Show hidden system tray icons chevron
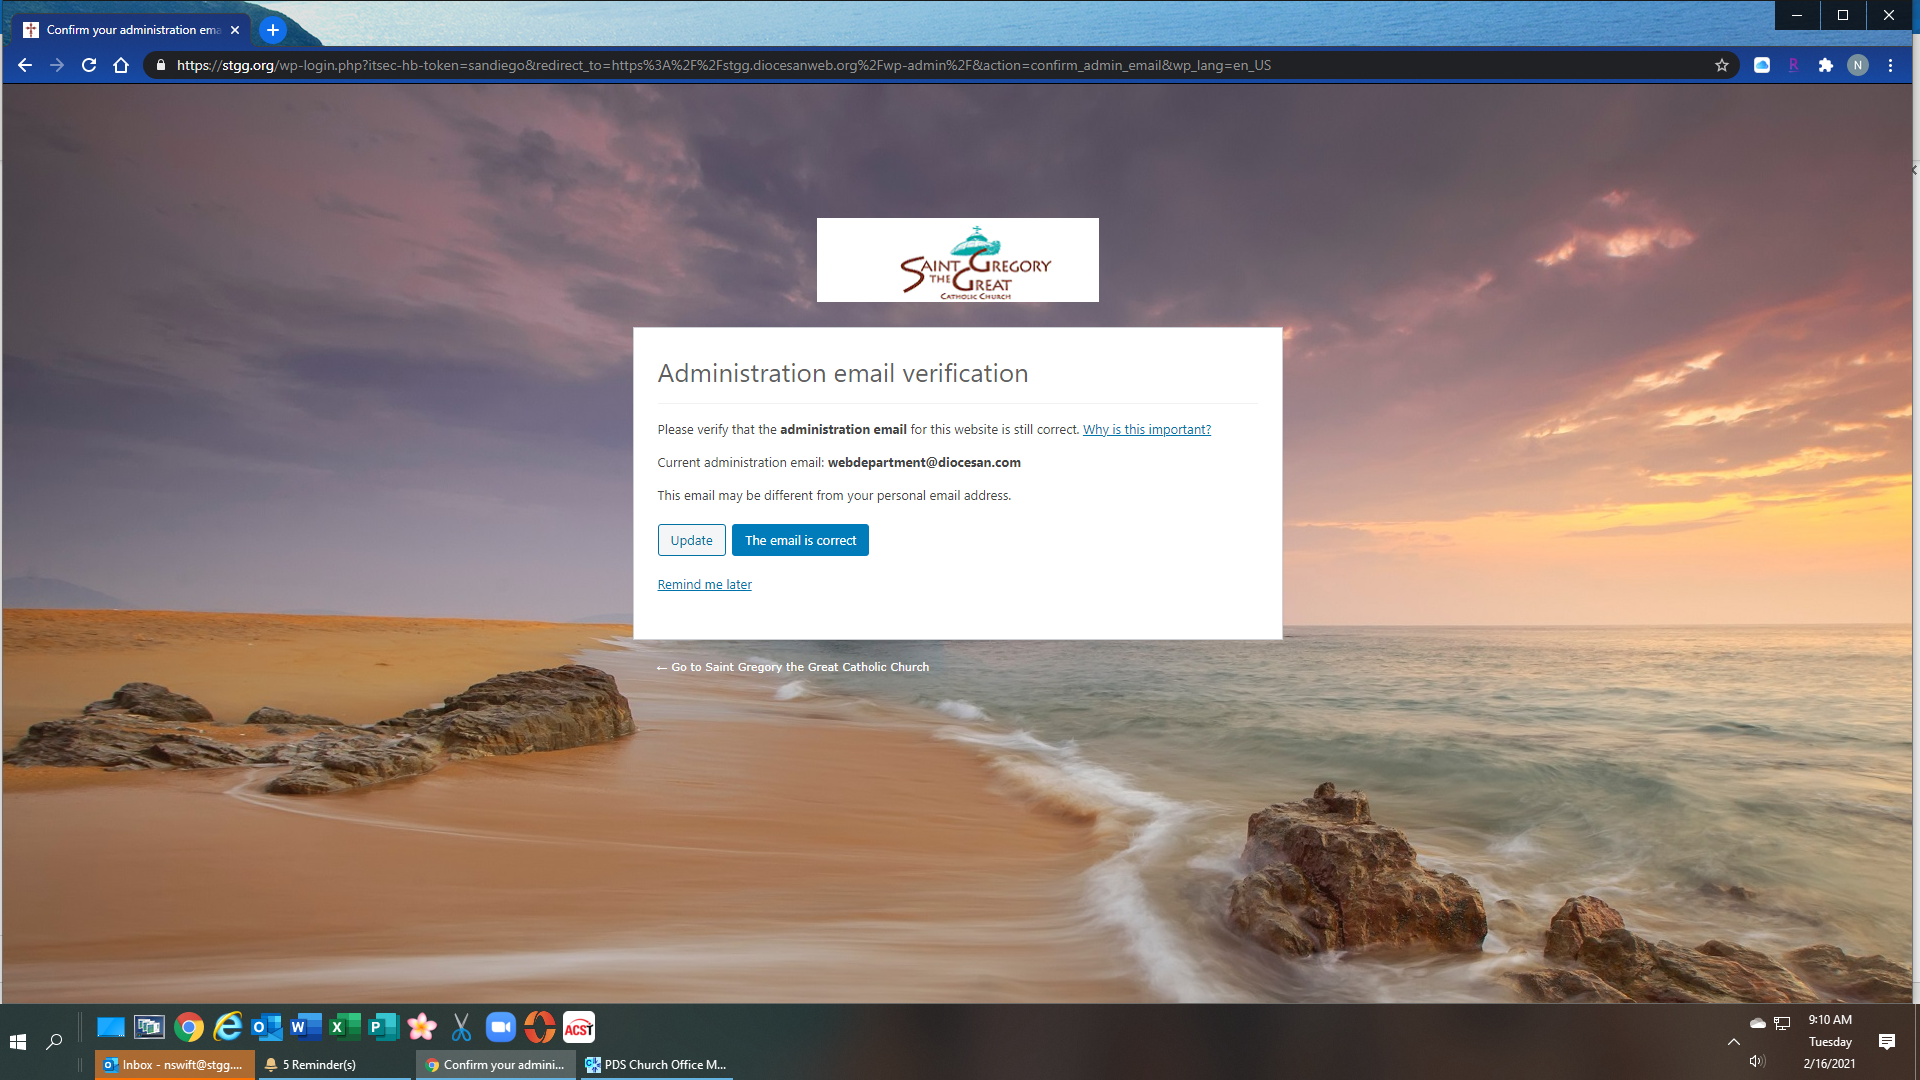Image resolution: width=1920 pixels, height=1080 pixels. tap(1733, 1042)
